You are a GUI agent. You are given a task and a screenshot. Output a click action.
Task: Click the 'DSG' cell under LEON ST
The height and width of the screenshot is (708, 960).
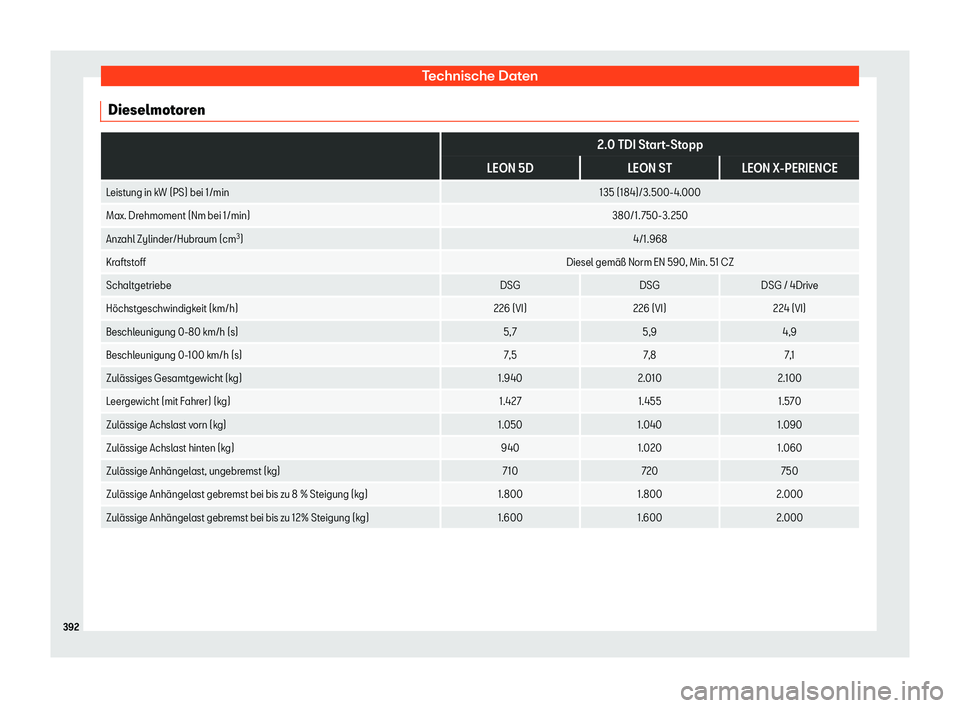650,285
